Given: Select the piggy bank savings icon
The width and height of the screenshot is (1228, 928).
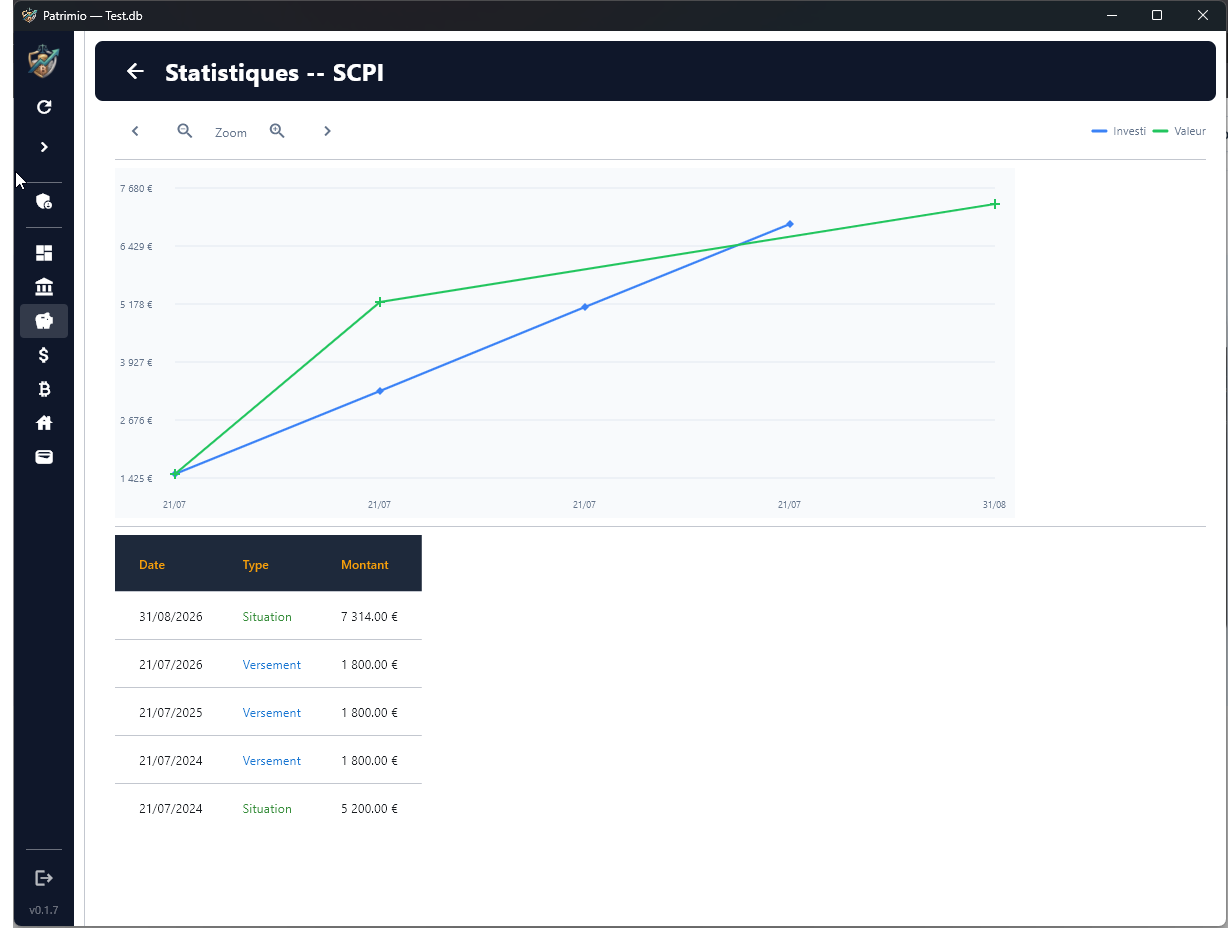Looking at the screenshot, I should point(44,321).
